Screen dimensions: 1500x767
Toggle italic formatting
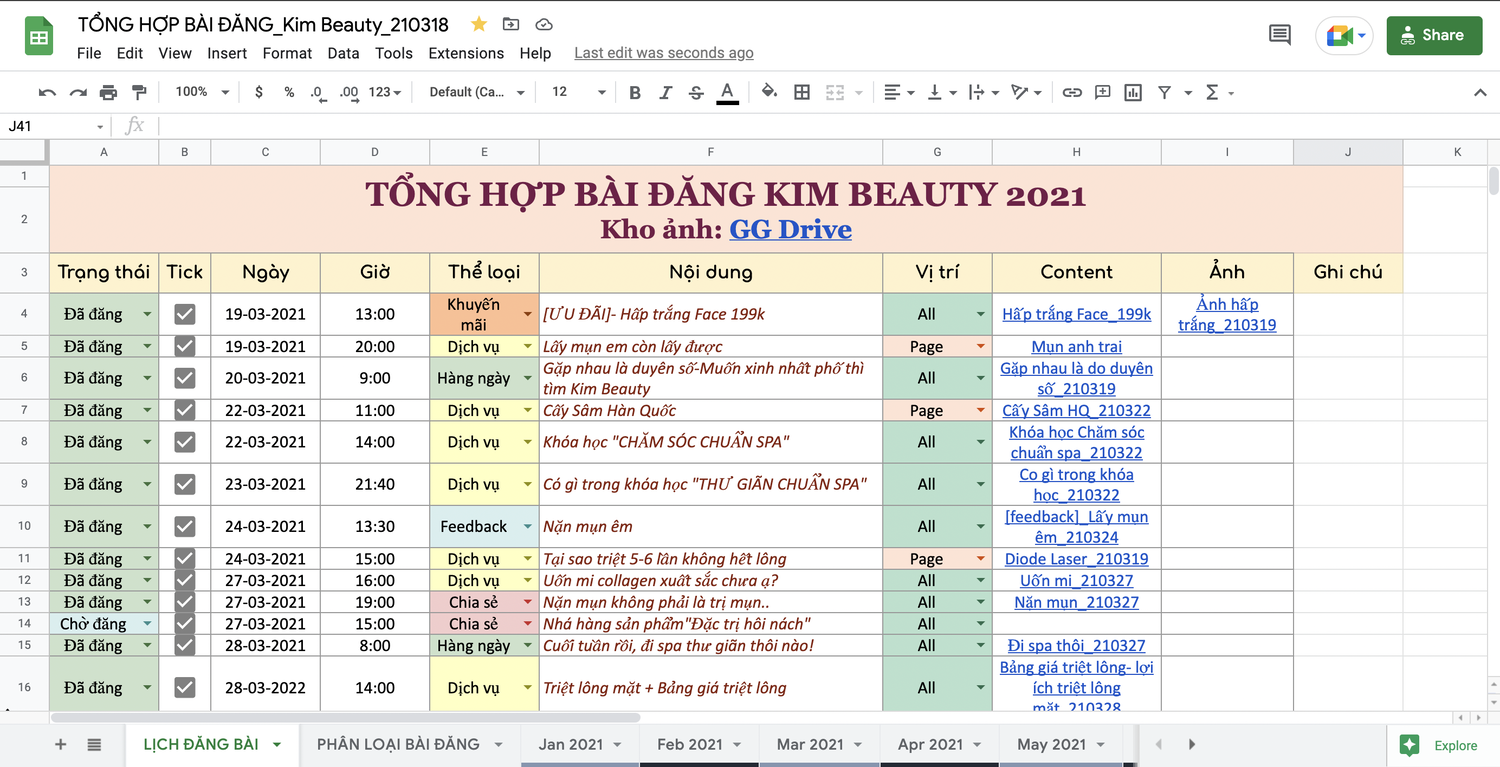tap(666, 92)
